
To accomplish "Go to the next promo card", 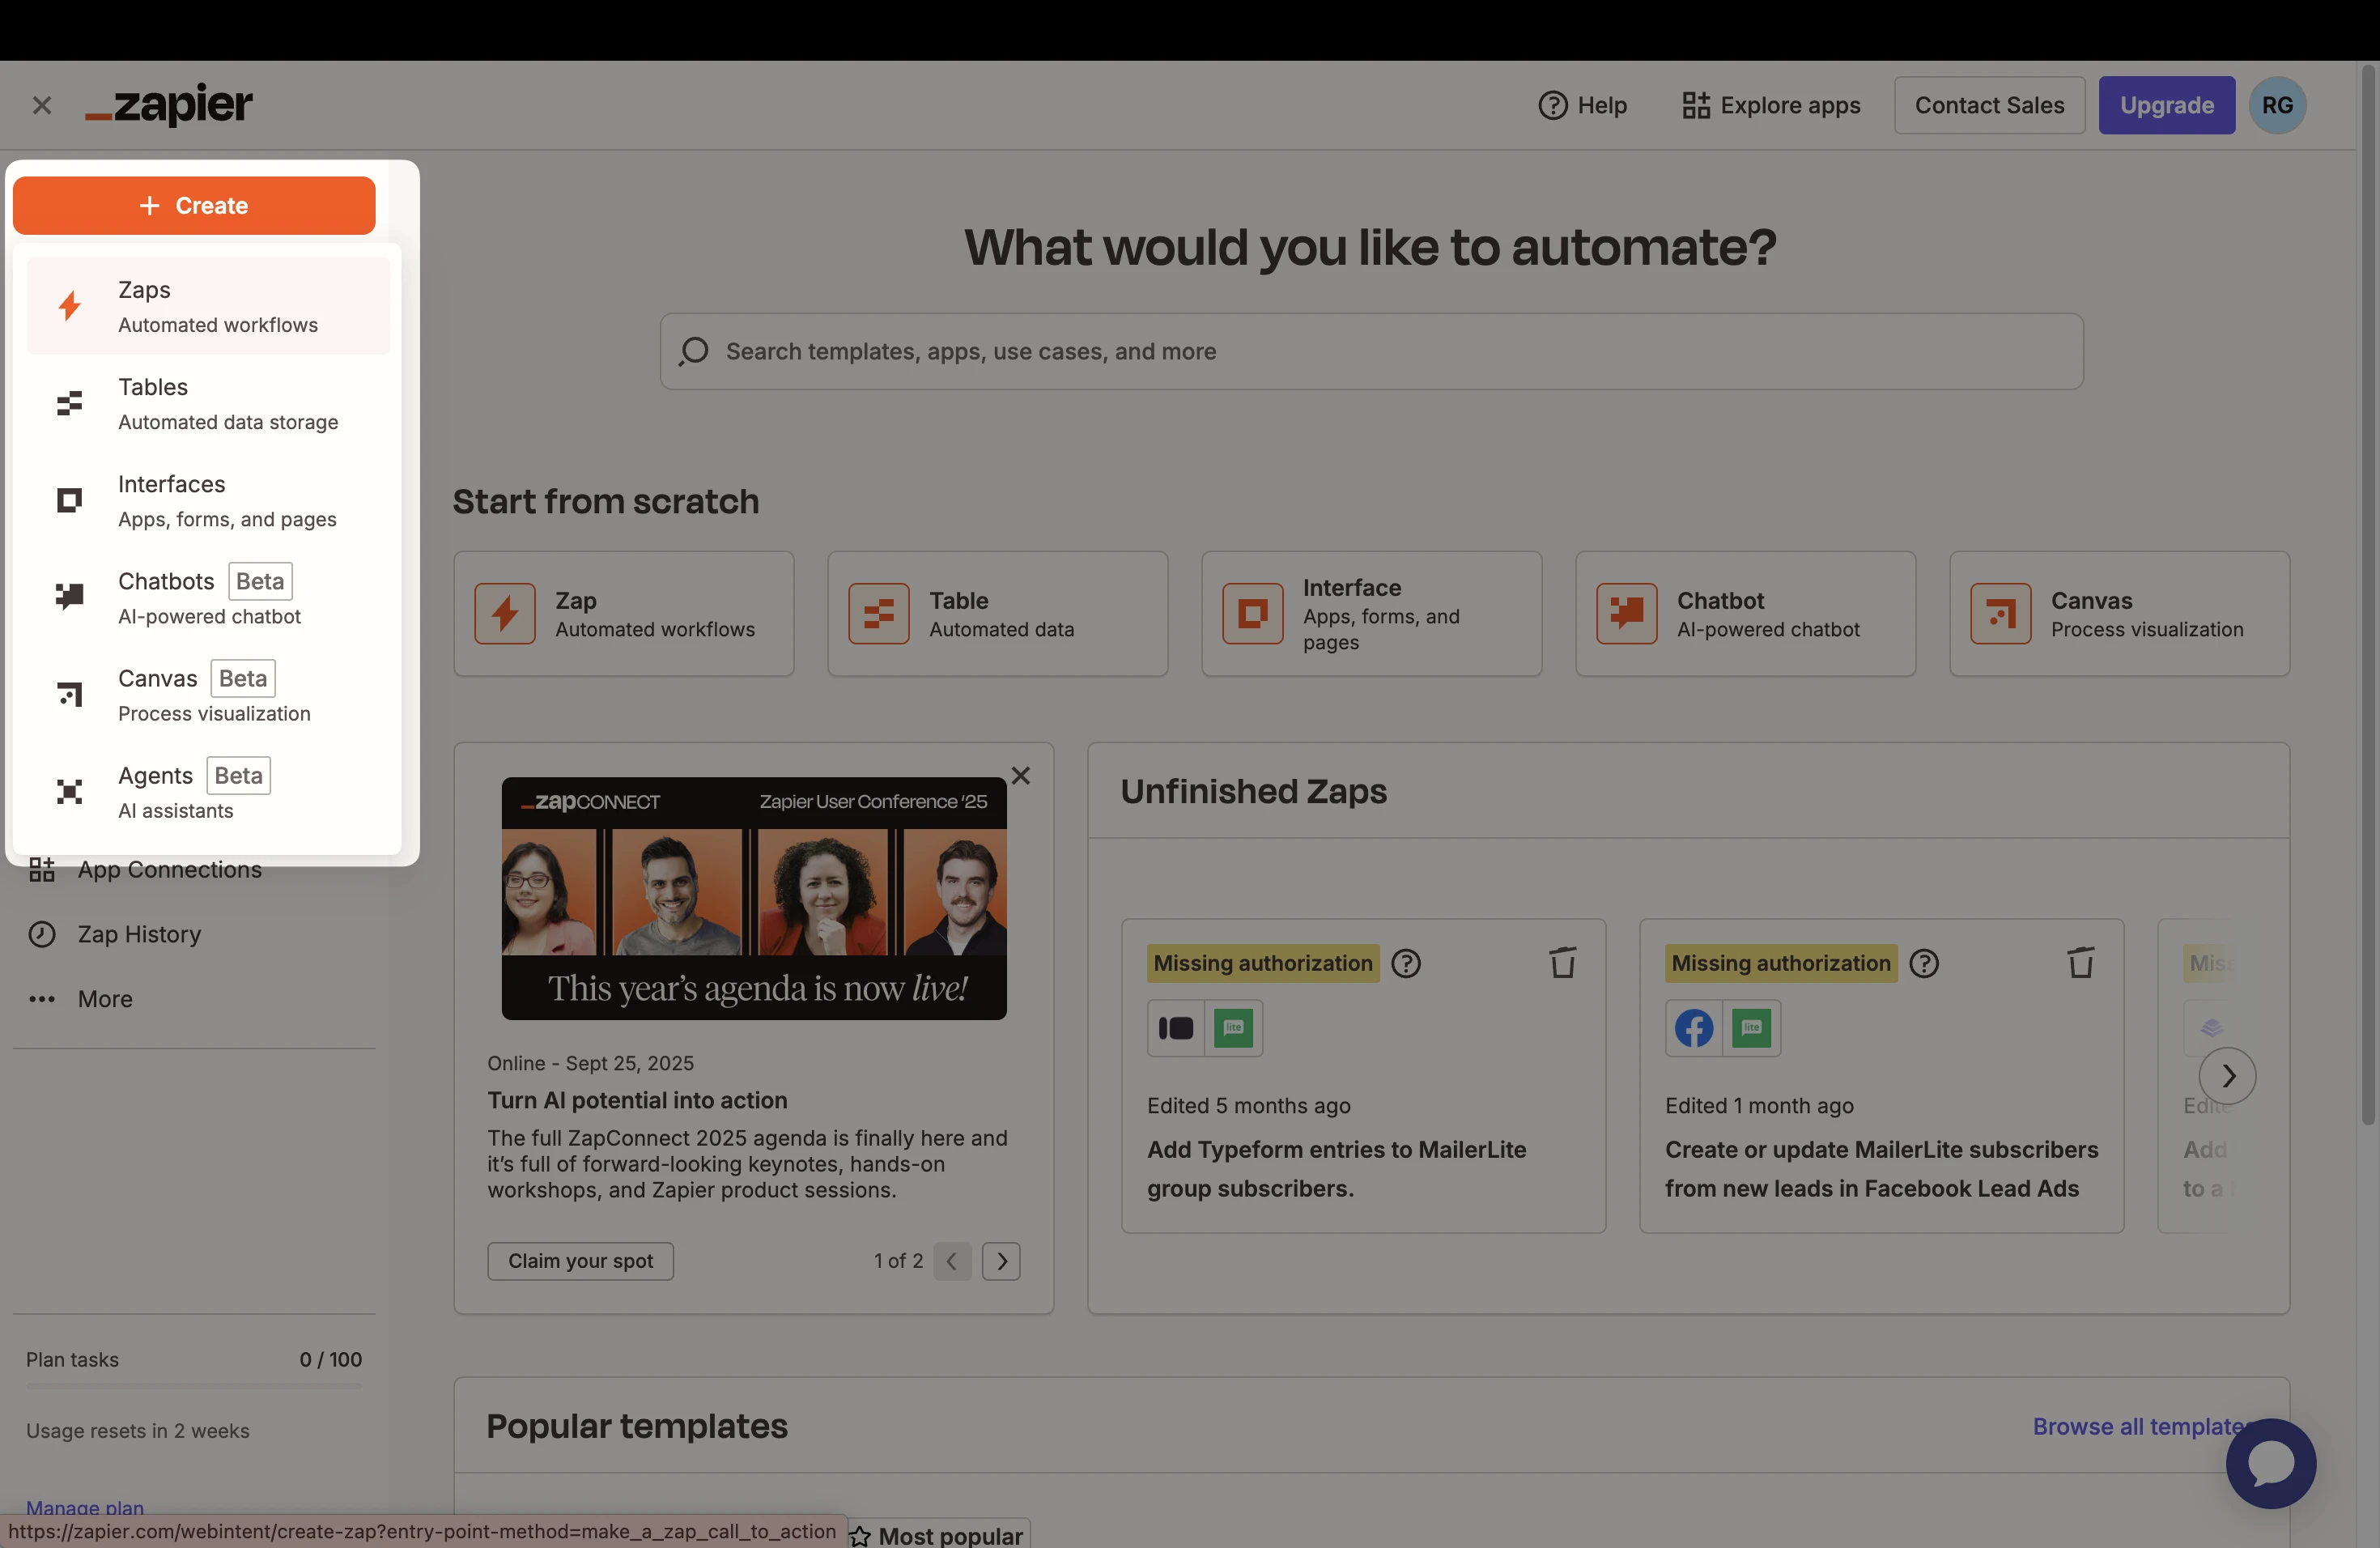I will (1001, 1261).
